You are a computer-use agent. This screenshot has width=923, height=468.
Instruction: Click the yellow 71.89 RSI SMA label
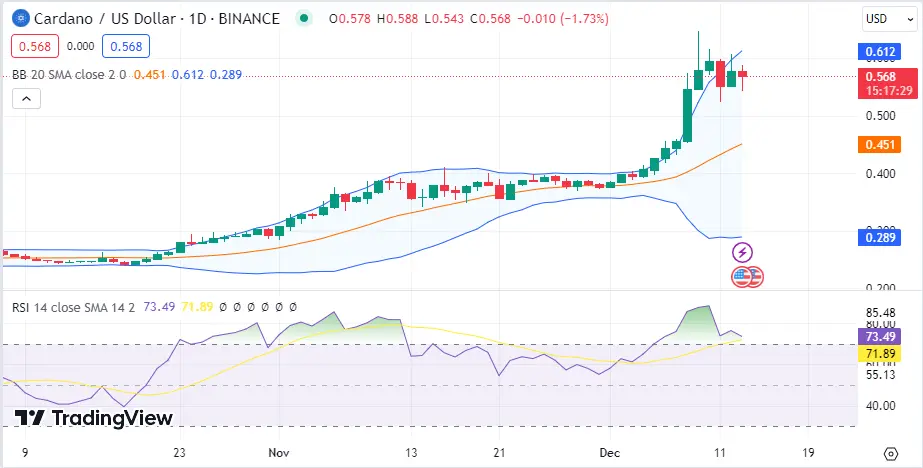point(880,354)
